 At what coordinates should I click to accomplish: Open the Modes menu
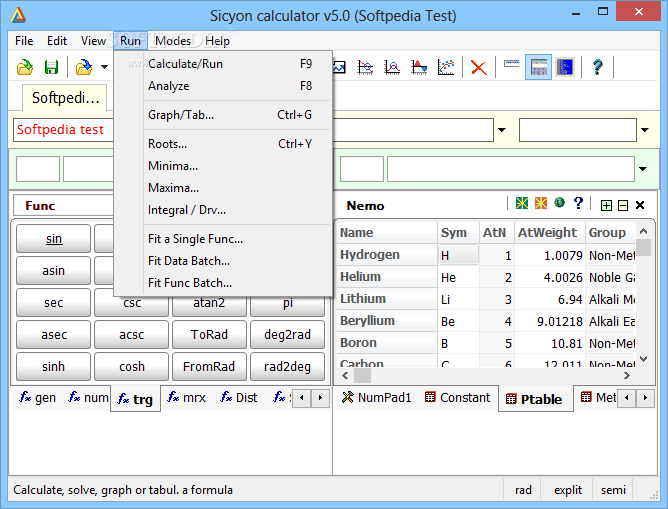tap(173, 41)
